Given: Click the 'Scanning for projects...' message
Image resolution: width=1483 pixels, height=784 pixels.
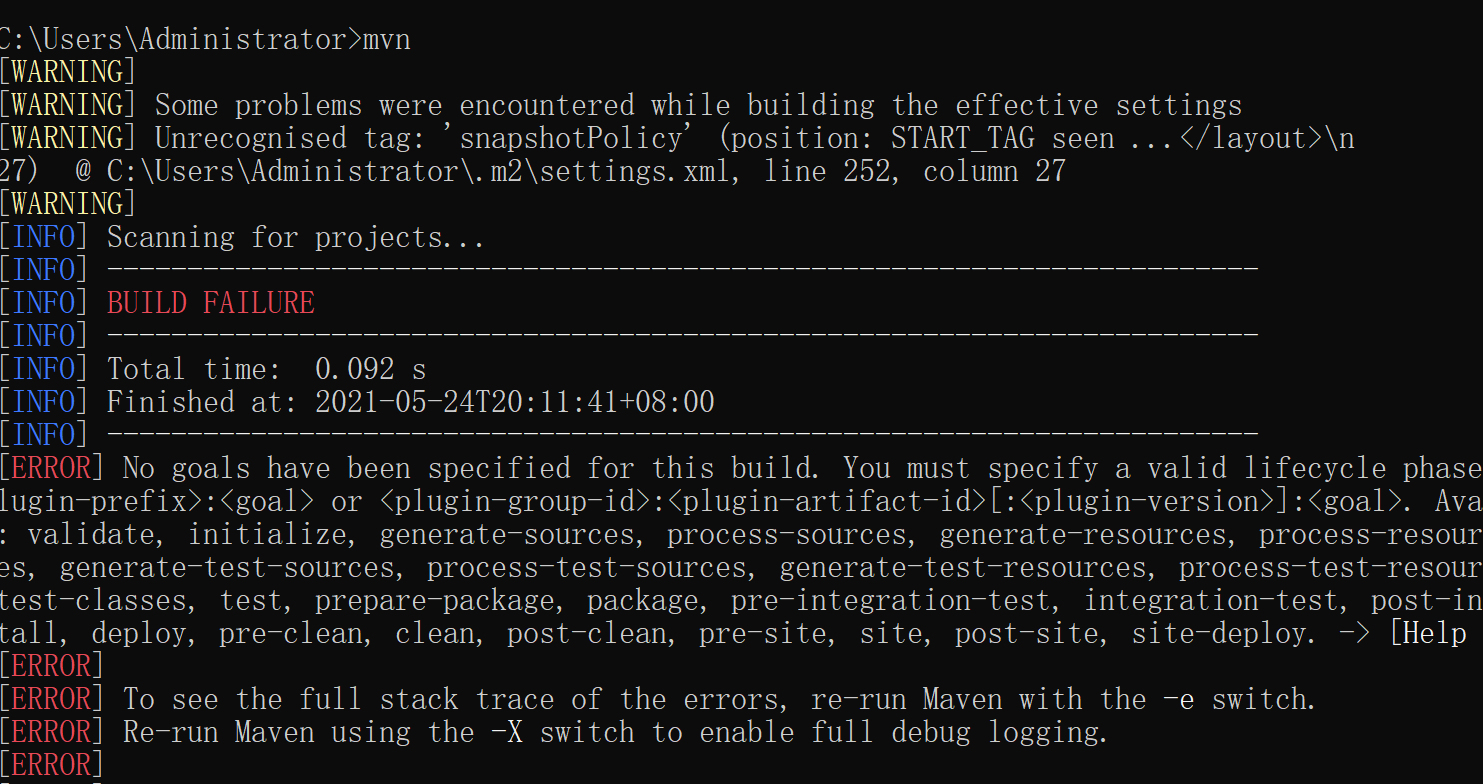Looking at the screenshot, I should [x=295, y=237].
